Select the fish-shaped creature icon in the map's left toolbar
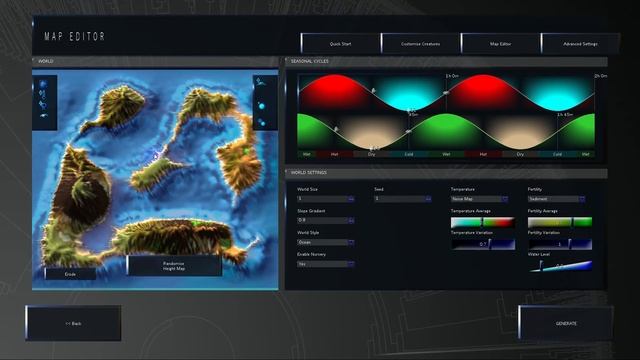This screenshot has width=640, height=360. tap(43, 116)
